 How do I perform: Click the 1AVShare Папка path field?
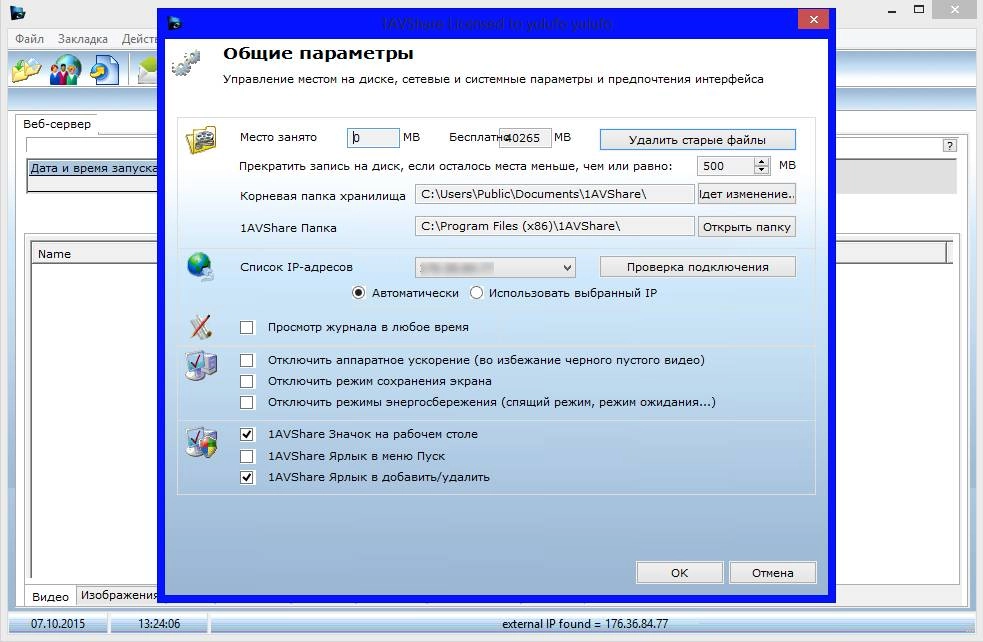coord(554,226)
